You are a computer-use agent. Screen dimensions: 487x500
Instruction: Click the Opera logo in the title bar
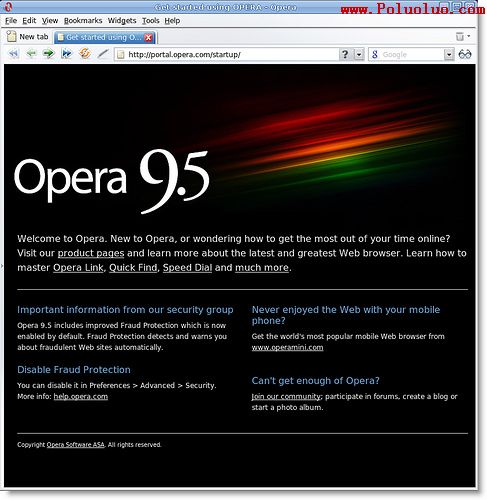(x=8, y=7)
